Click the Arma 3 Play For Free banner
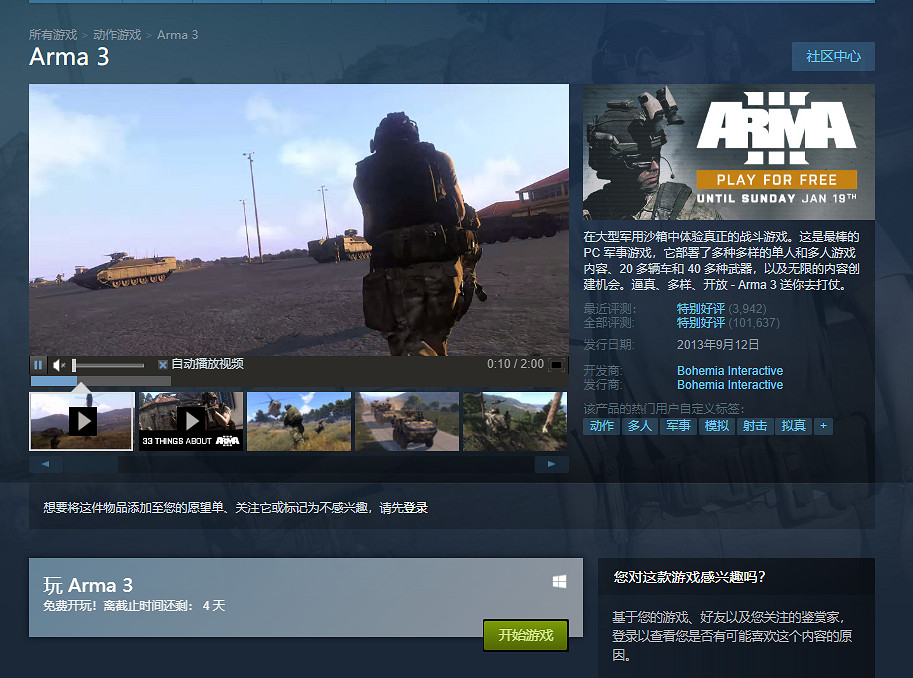The width and height of the screenshot is (913, 678). tap(728, 151)
